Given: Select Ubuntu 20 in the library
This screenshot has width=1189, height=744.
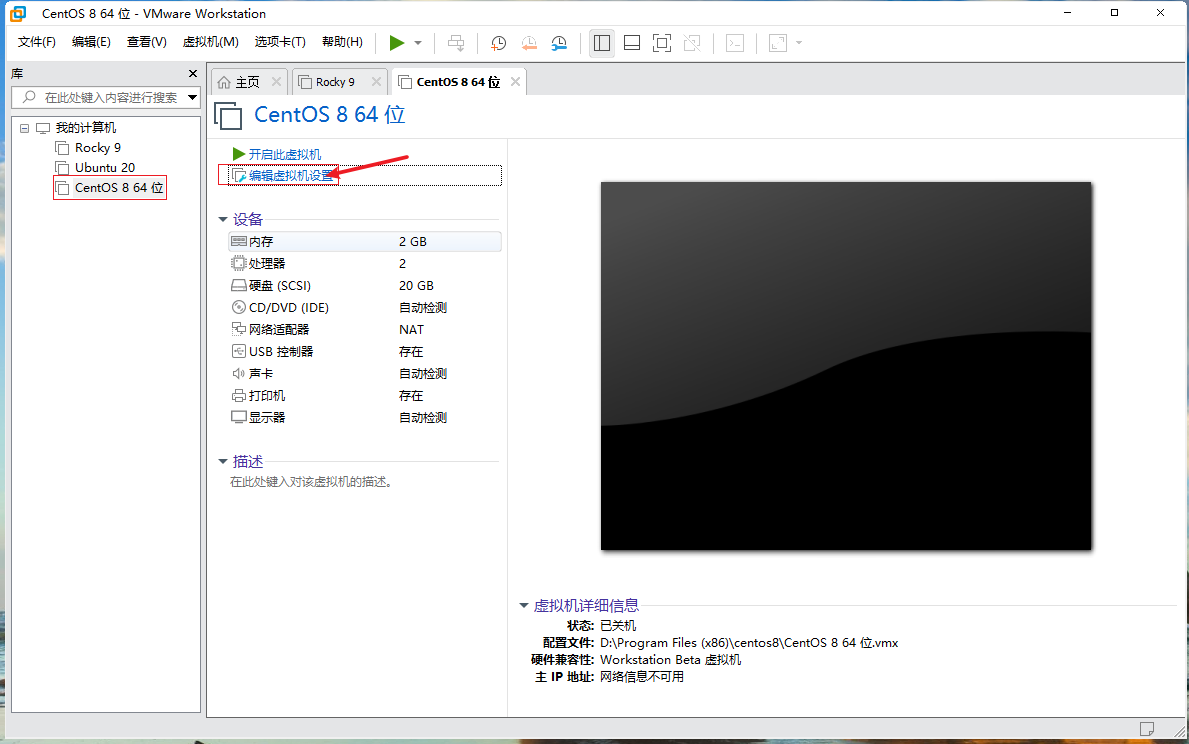Looking at the screenshot, I should click(105, 168).
